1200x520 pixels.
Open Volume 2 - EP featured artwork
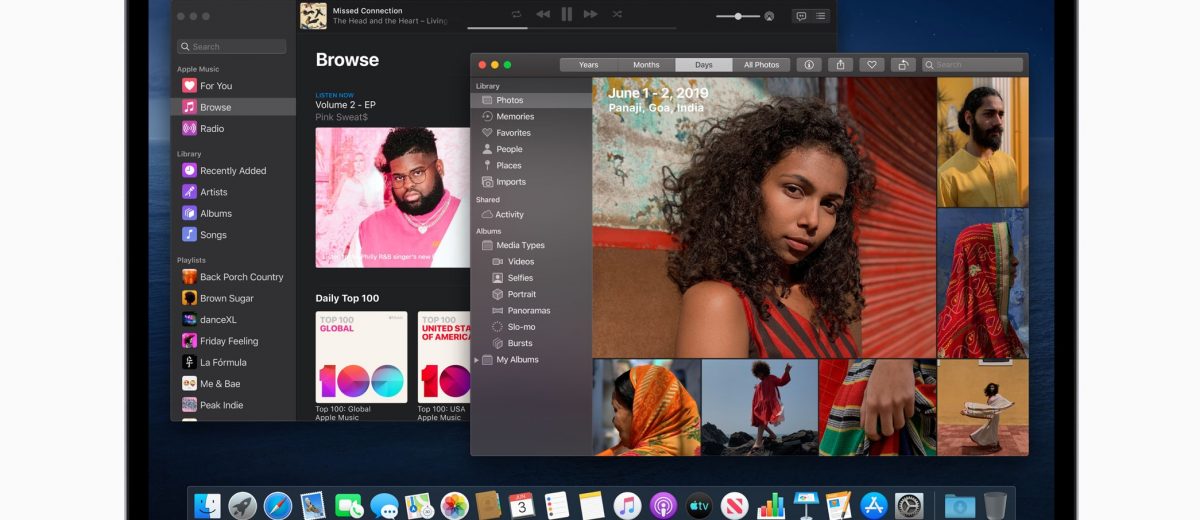click(x=393, y=197)
